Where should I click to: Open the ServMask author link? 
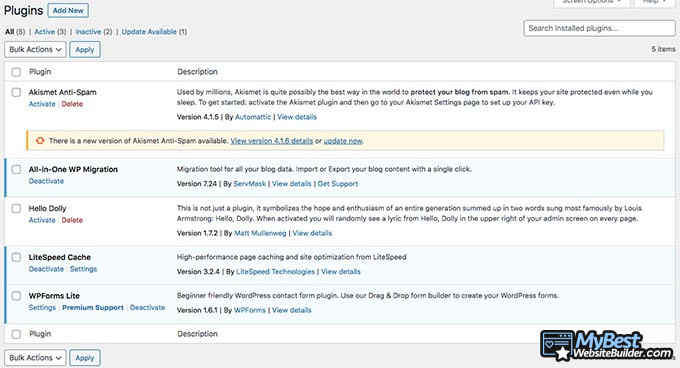[x=249, y=184]
